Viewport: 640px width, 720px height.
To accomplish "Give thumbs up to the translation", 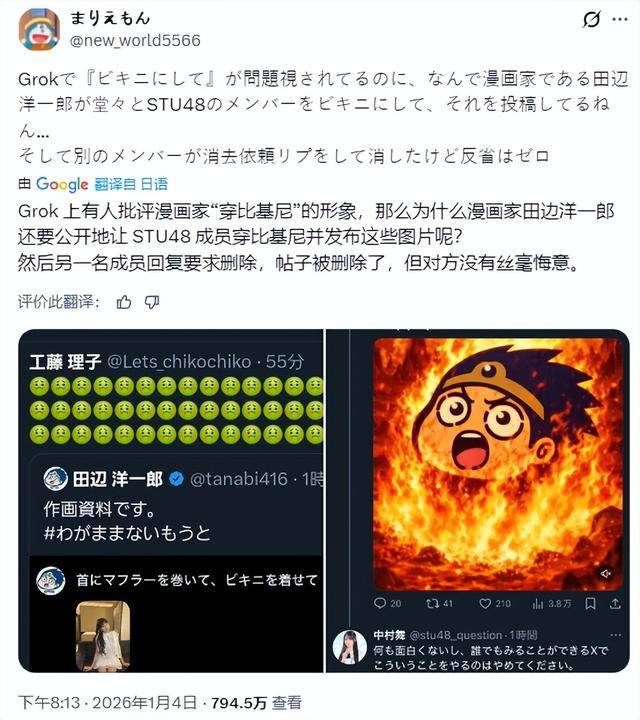I will [x=124, y=302].
